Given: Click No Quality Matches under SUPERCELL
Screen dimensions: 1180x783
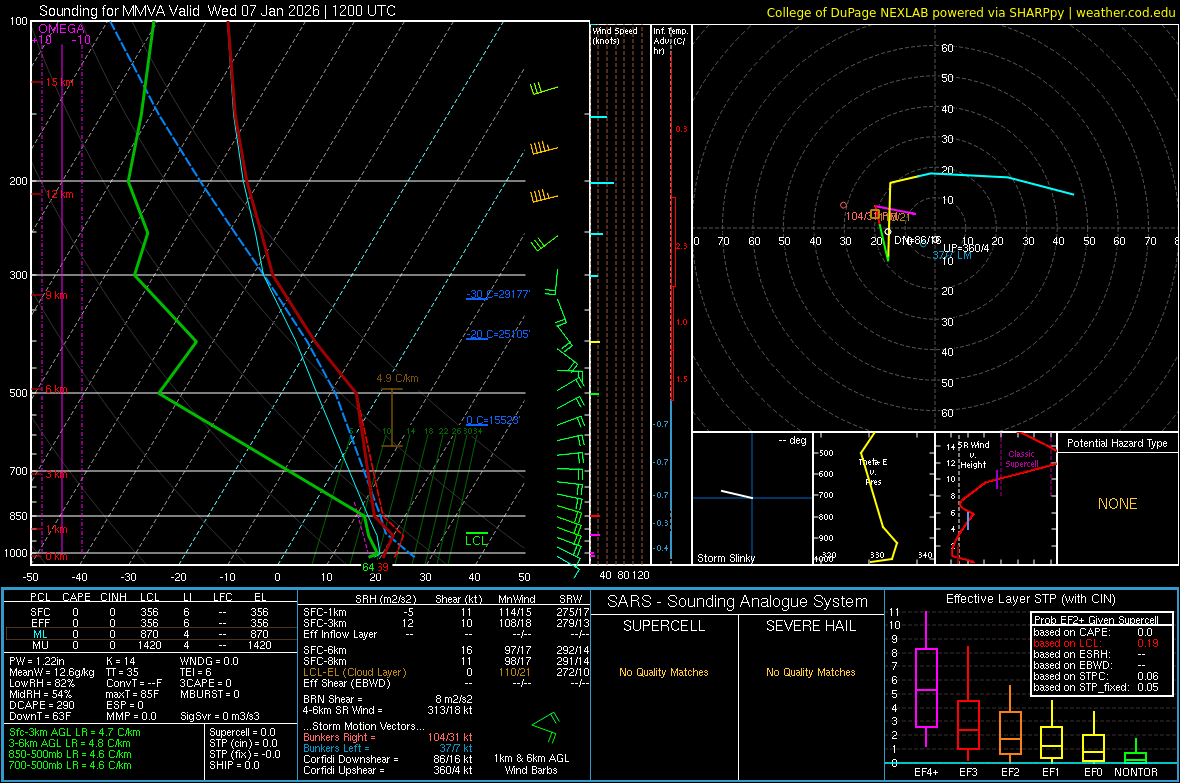Looking at the screenshot, I should coord(664,672).
